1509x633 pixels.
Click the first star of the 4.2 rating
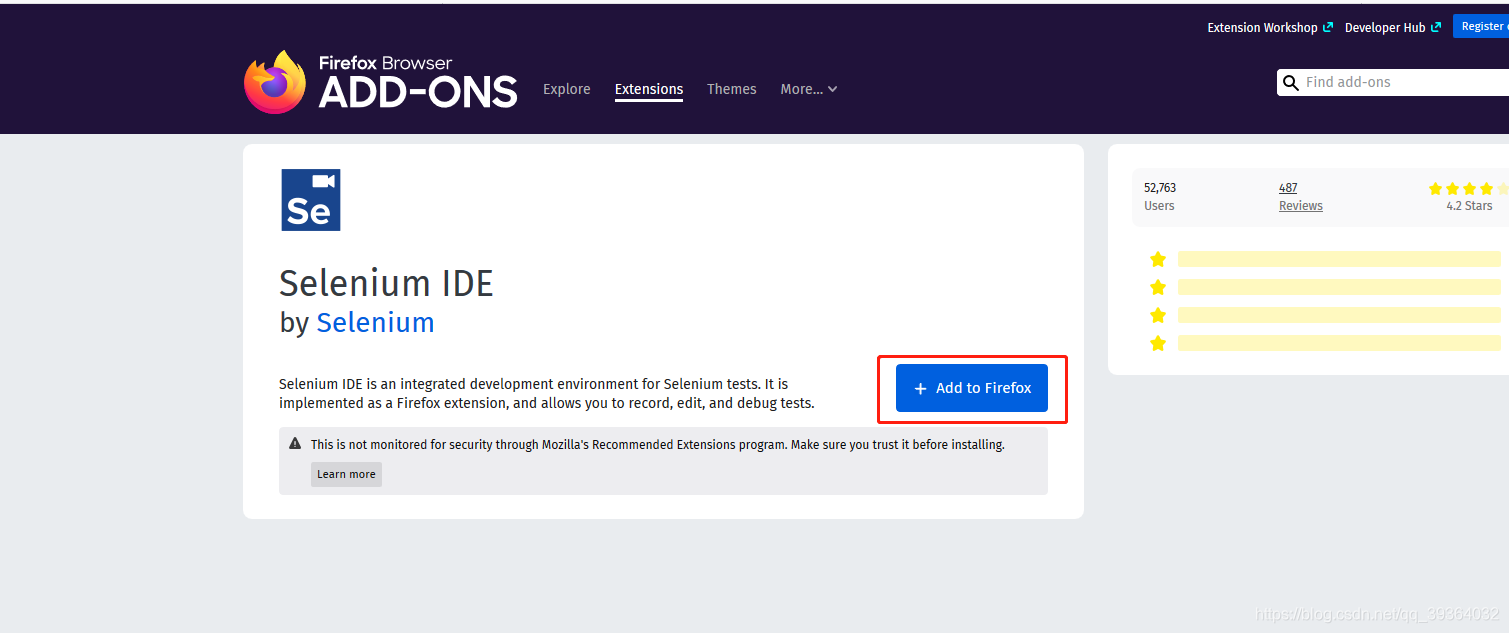tap(1435, 188)
